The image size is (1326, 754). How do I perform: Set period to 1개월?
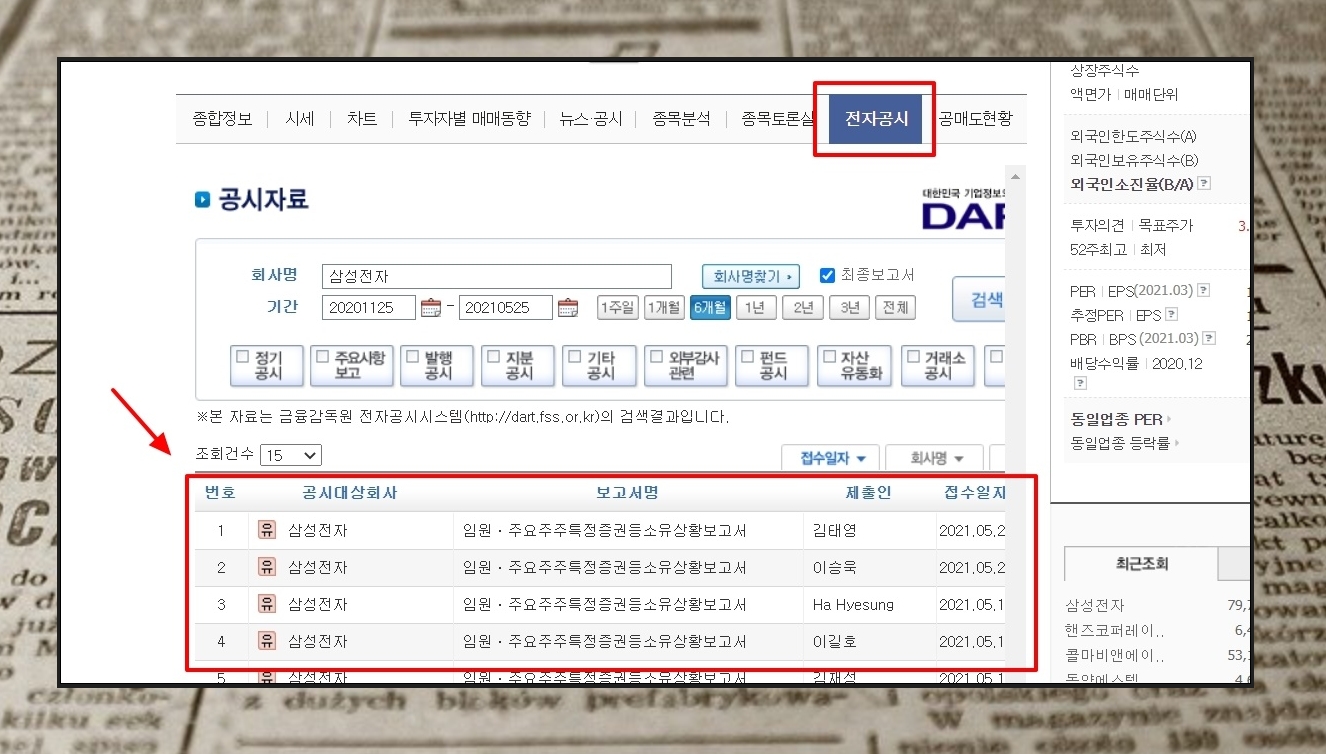(x=664, y=307)
